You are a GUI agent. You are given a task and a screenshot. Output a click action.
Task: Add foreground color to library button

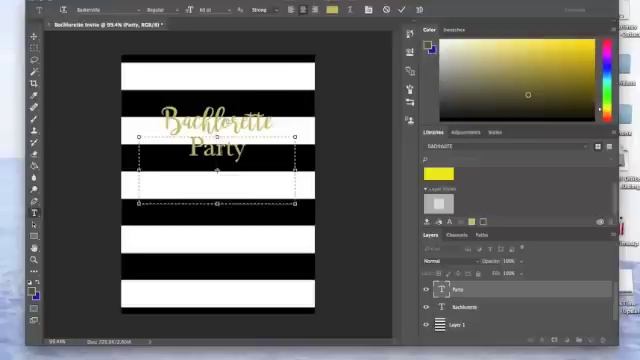tap(471, 222)
